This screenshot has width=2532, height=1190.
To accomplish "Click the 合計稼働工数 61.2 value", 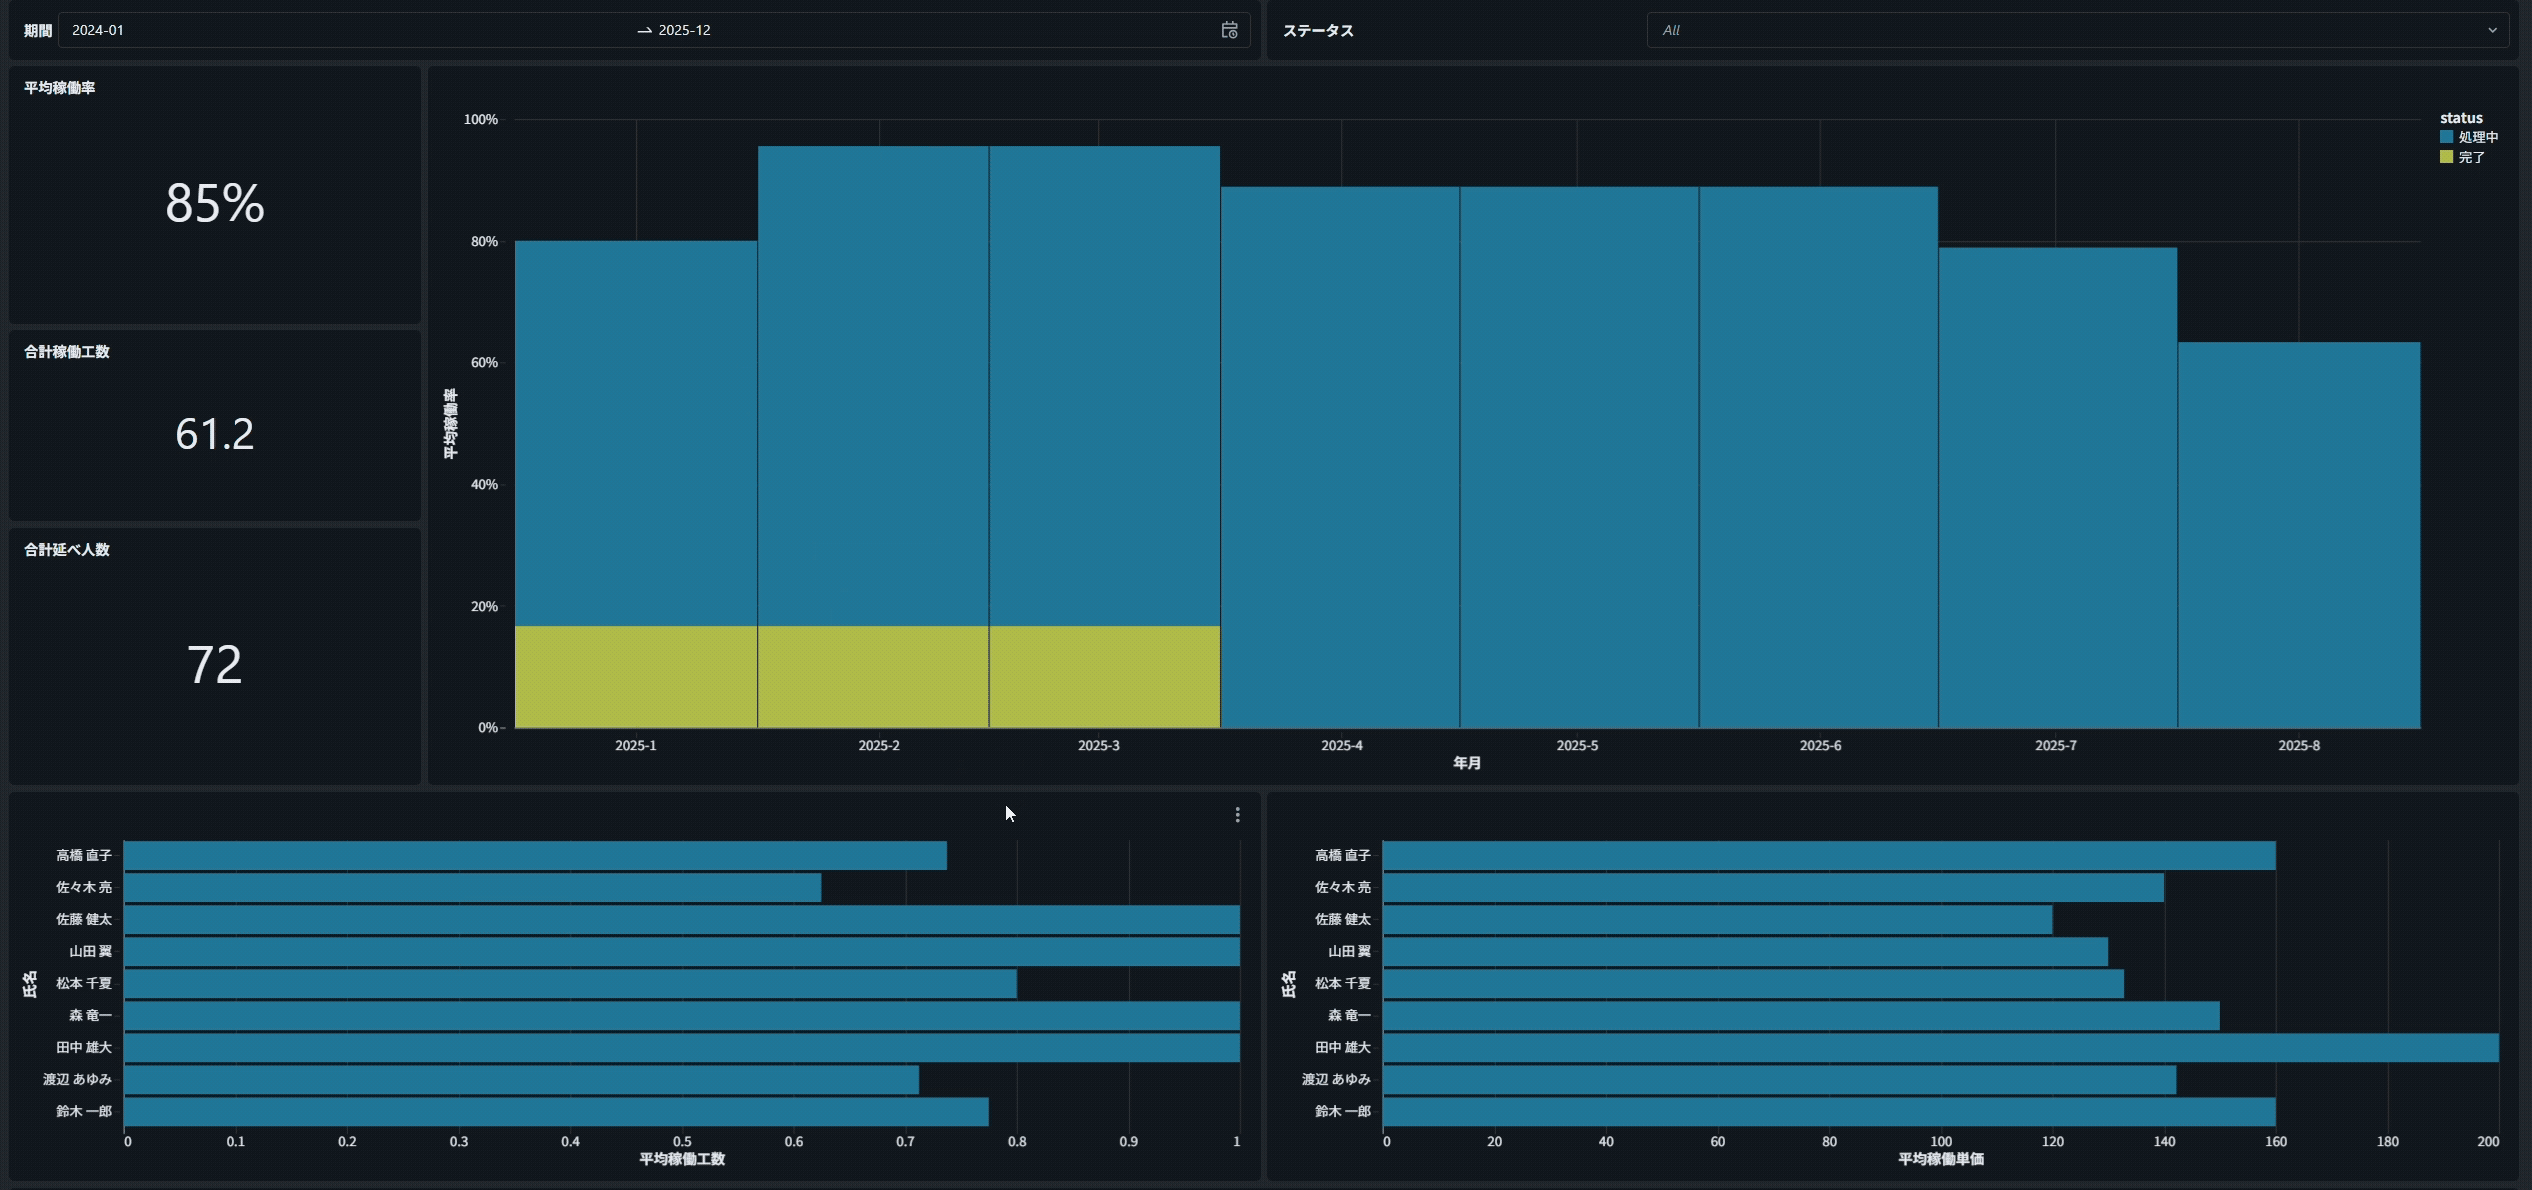I will click(215, 434).
